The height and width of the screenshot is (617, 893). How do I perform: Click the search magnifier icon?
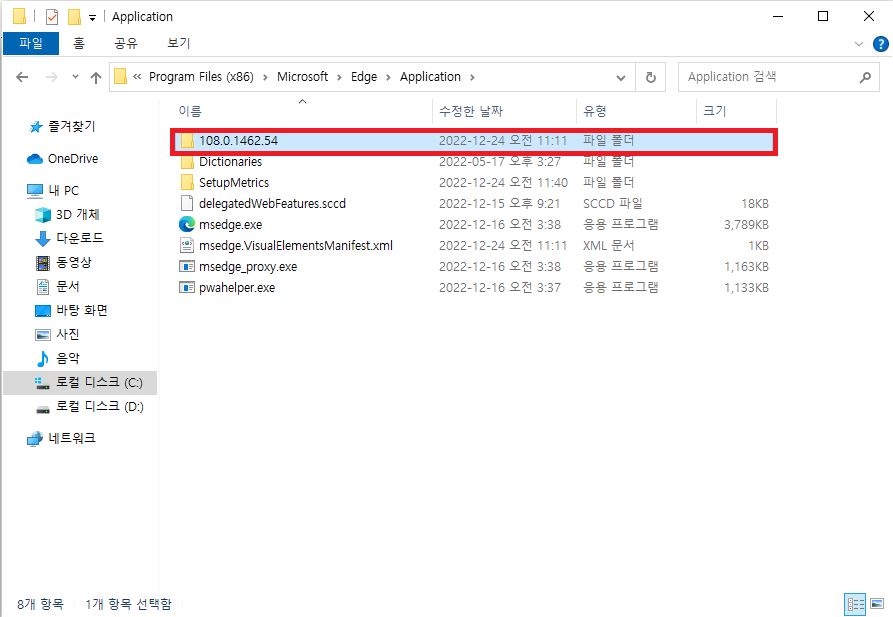point(865,76)
